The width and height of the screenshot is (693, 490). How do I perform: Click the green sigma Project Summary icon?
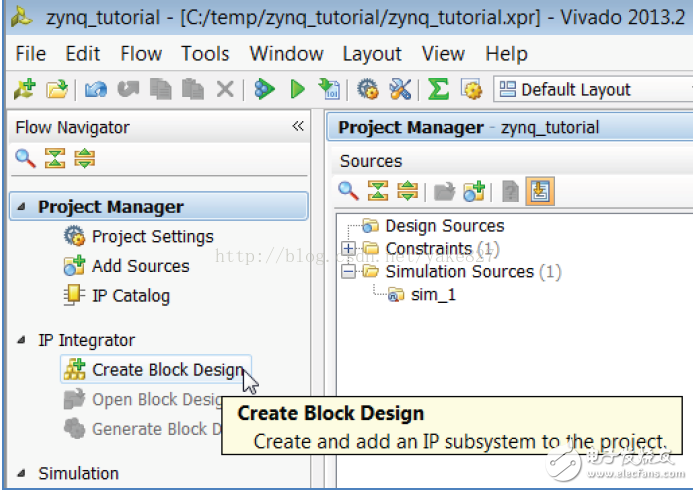point(438,89)
